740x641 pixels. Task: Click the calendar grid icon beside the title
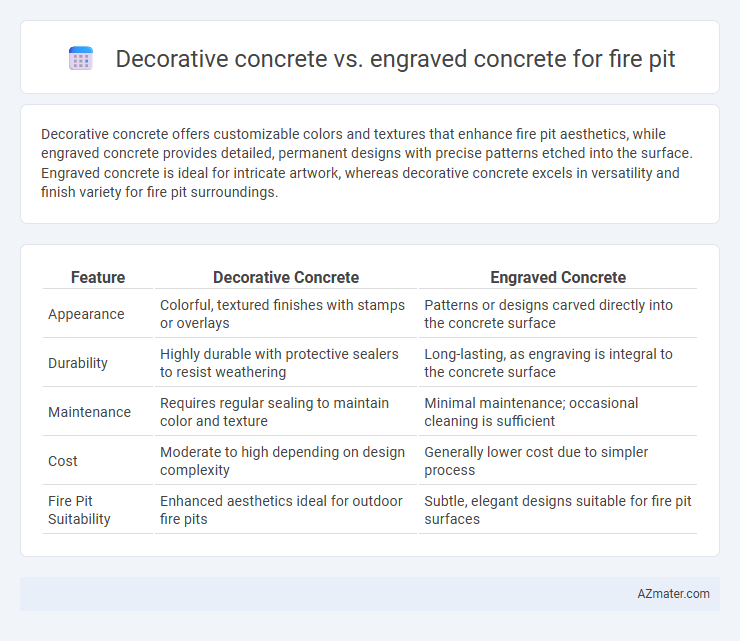(x=81, y=59)
